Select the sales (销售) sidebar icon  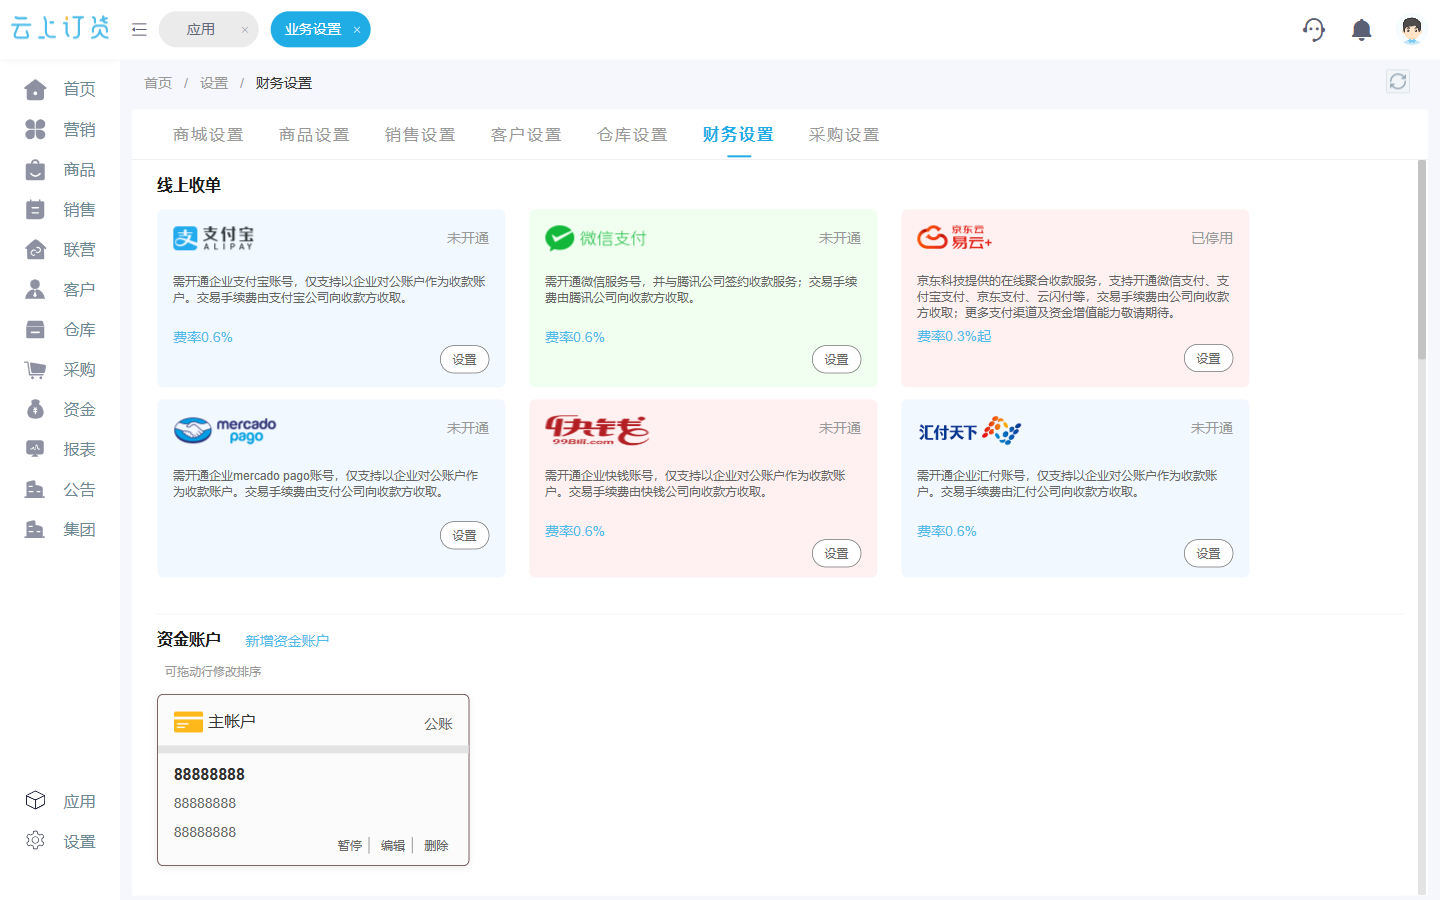35,209
